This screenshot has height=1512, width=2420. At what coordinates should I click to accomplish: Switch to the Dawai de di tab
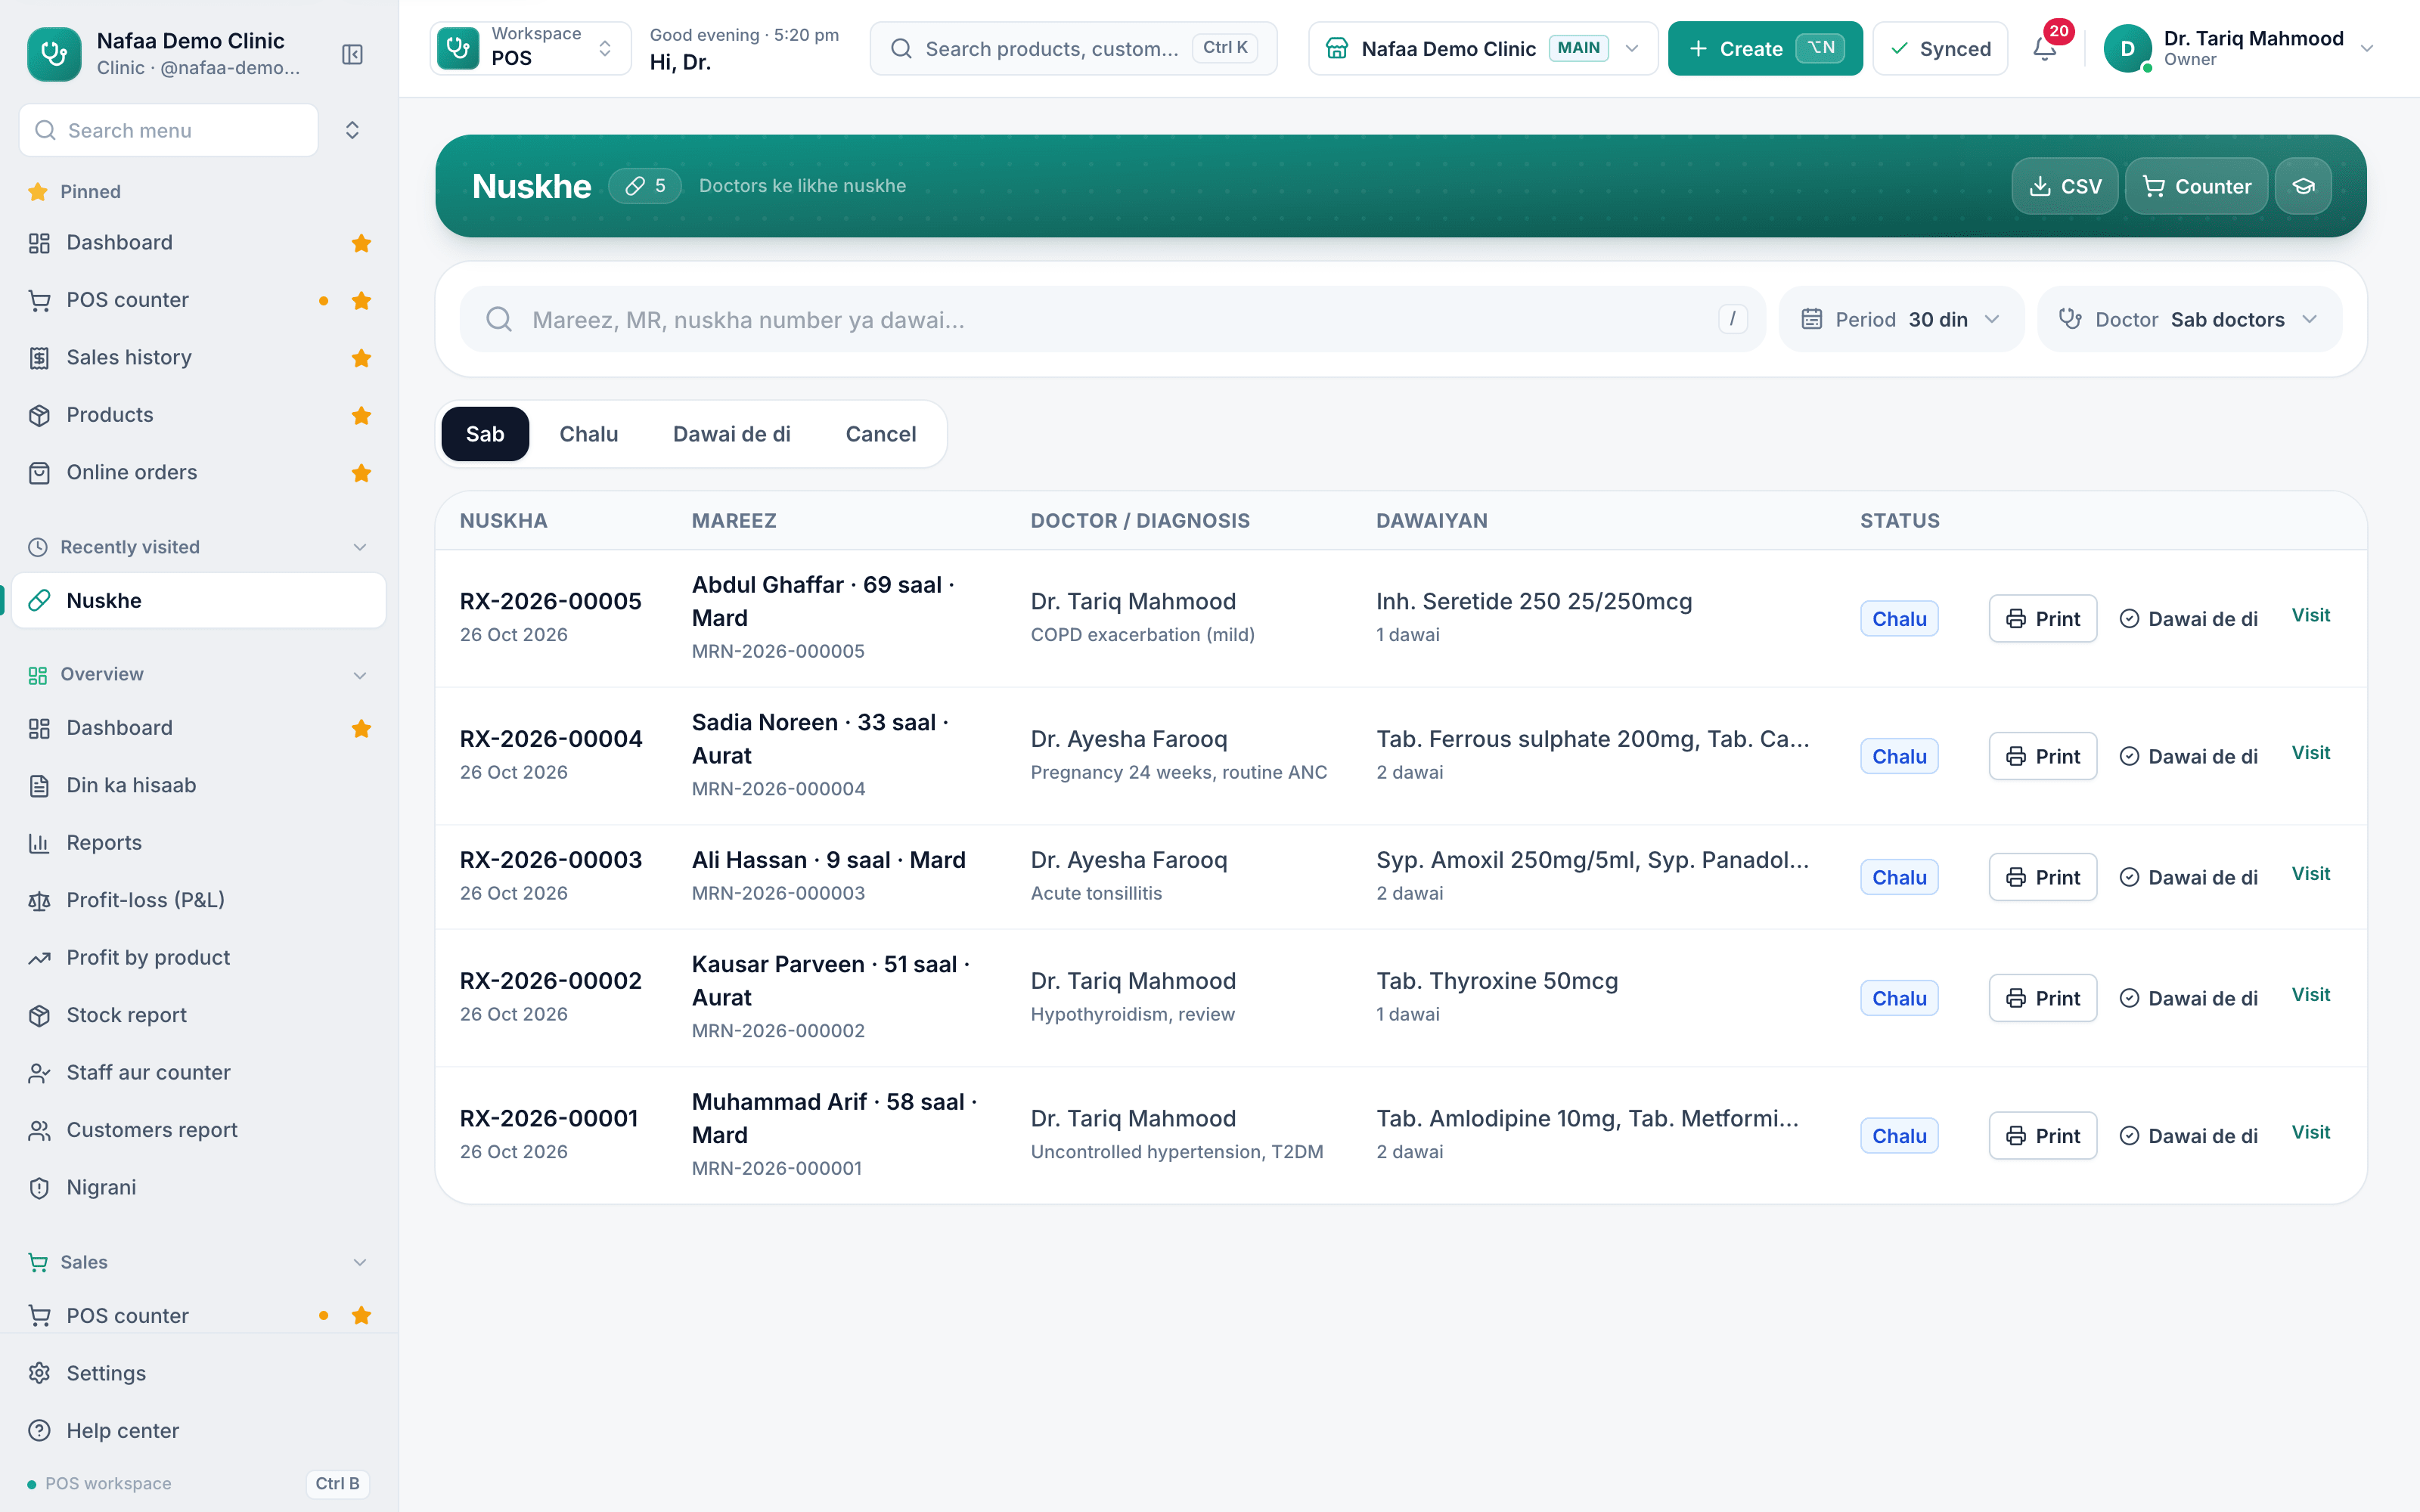pyautogui.click(x=732, y=434)
